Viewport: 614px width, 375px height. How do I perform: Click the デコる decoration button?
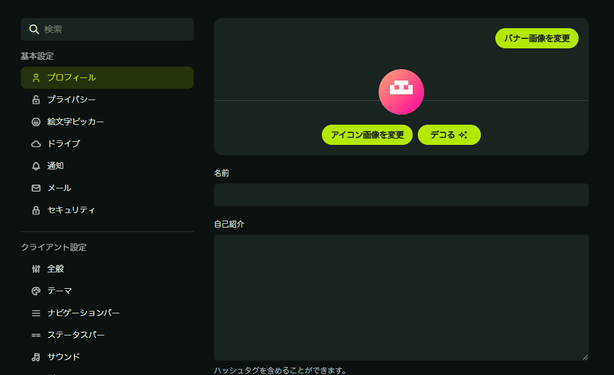(x=449, y=135)
